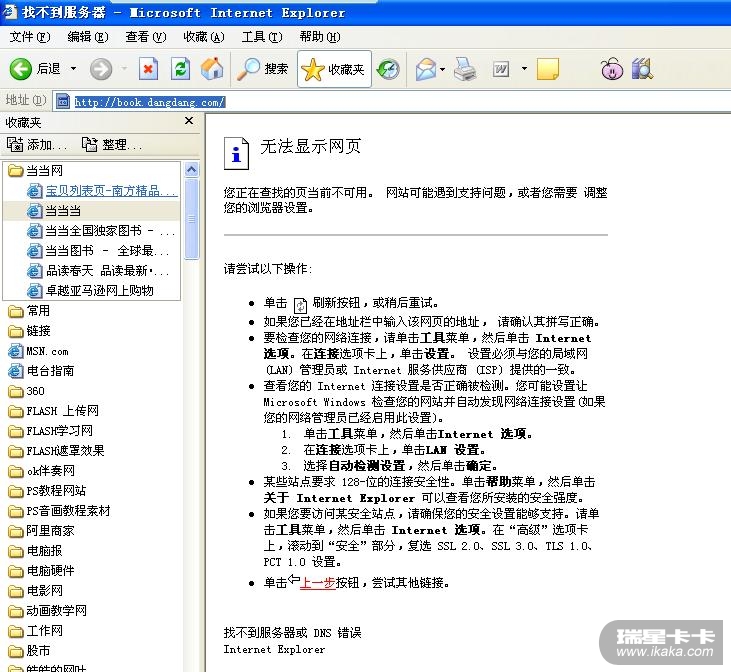The image size is (731, 672).
Task: Expand the FLASH学习网 folder
Action: click(50, 431)
